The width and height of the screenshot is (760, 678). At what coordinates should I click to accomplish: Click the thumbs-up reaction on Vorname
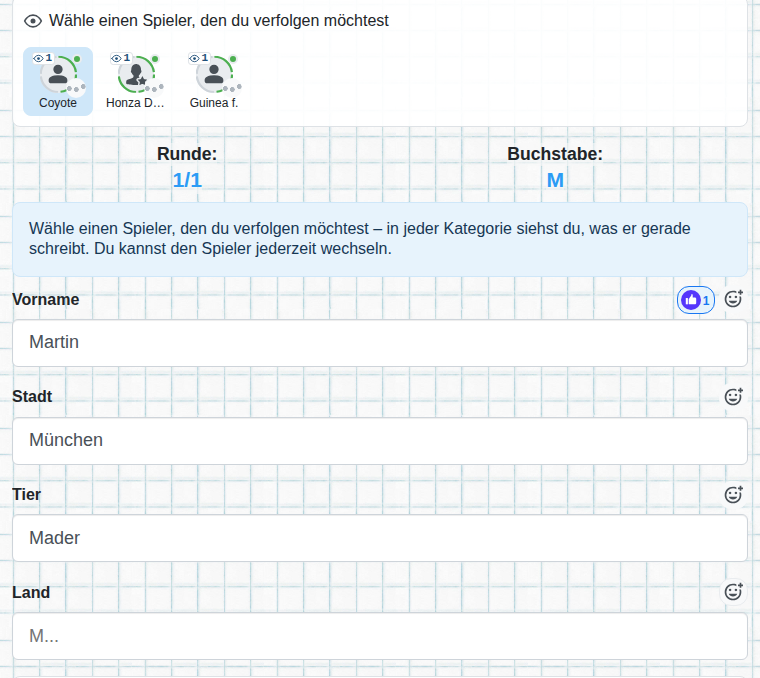click(x=696, y=300)
